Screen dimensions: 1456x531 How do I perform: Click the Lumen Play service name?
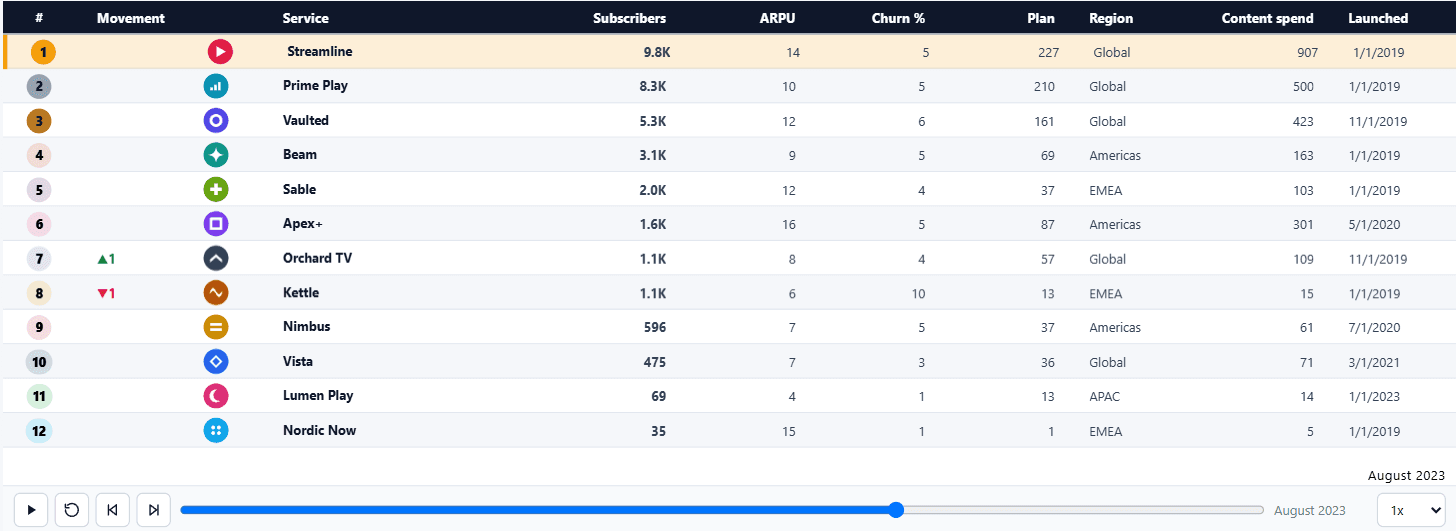[x=318, y=395]
